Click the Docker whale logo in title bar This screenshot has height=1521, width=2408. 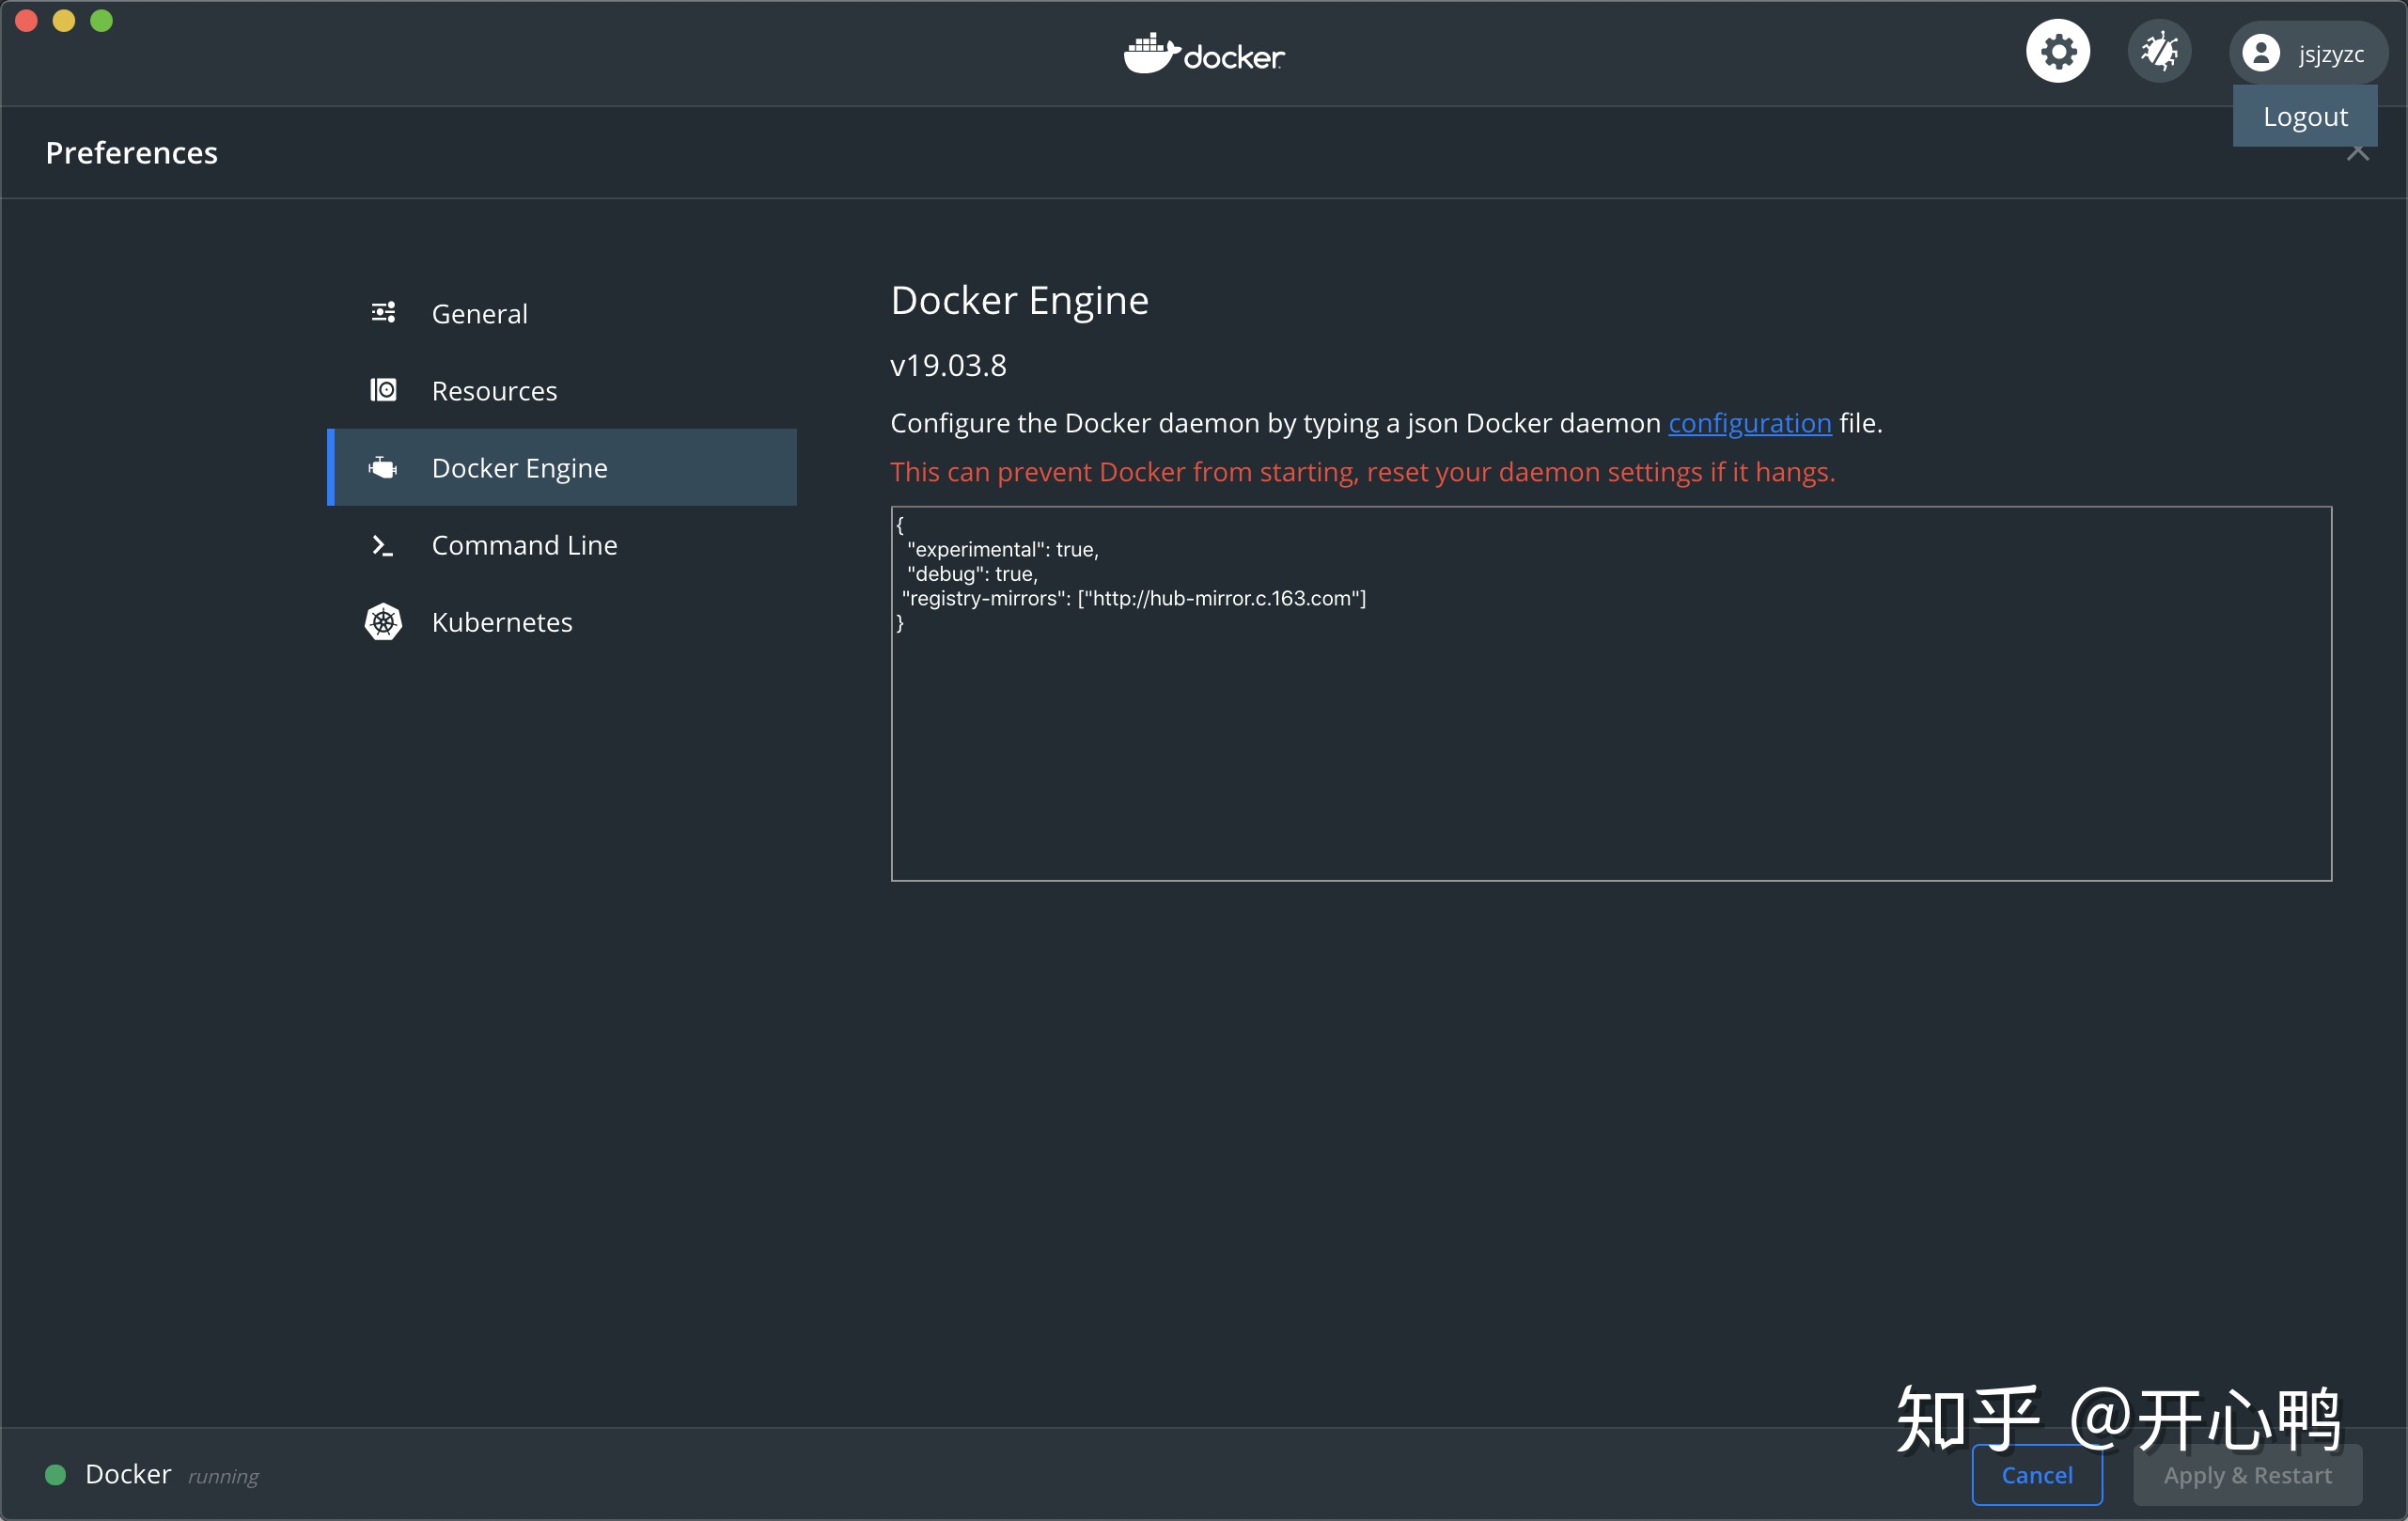pyautogui.click(x=1204, y=53)
